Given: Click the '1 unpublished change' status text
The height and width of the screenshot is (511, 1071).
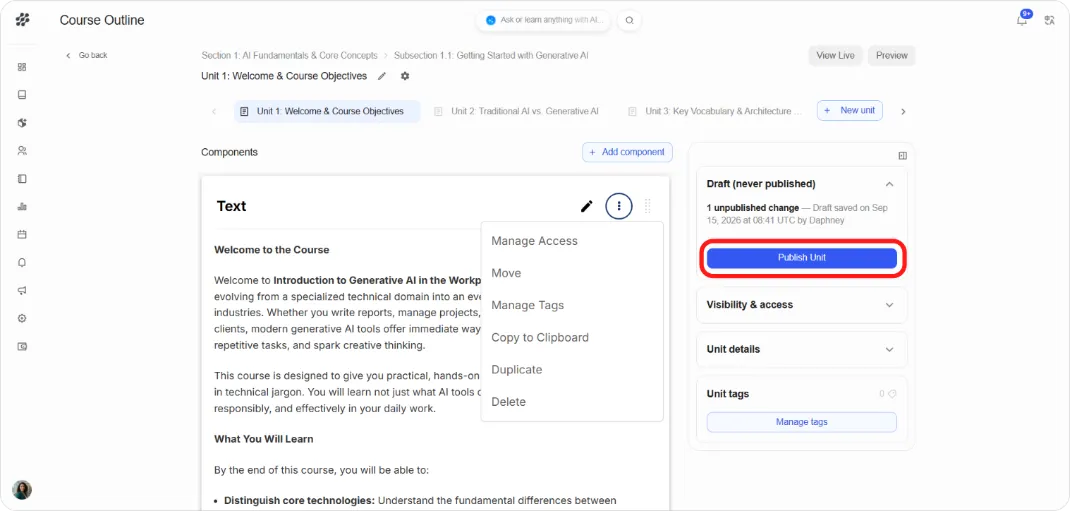Looking at the screenshot, I should point(753,208).
